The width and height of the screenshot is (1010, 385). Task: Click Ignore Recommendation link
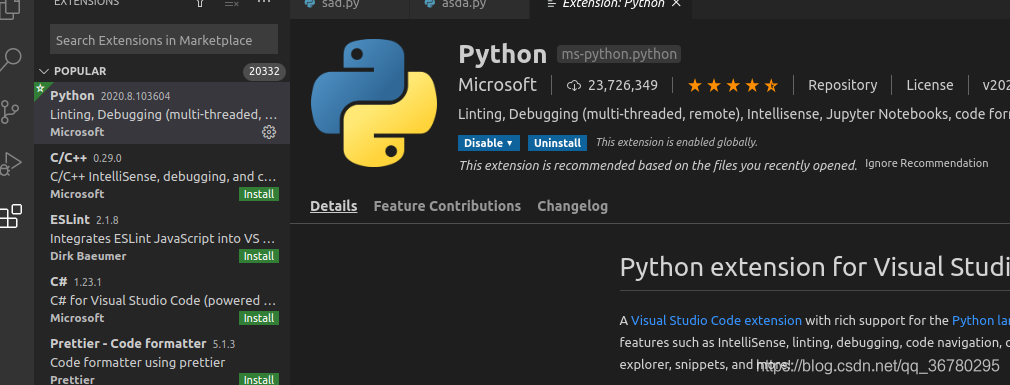point(926,164)
